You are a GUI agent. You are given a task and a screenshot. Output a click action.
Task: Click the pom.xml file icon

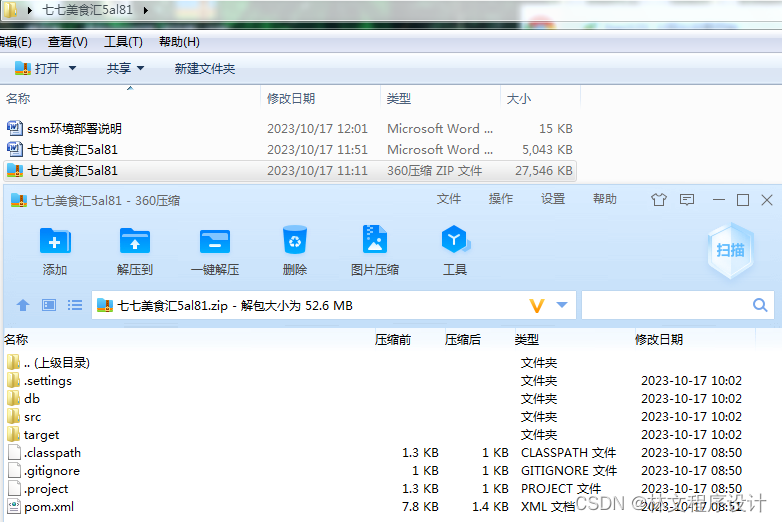point(14,507)
